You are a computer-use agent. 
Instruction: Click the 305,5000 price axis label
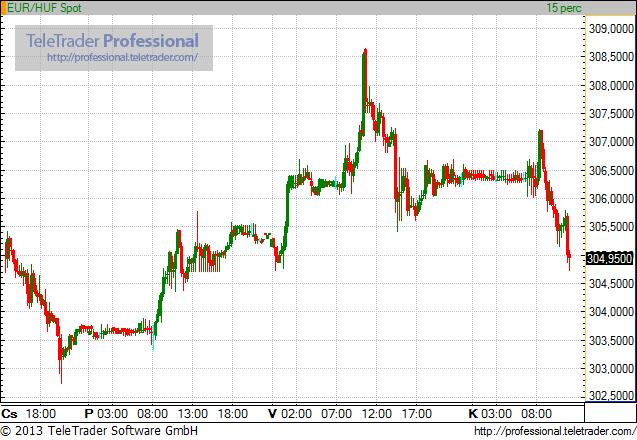point(611,227)
